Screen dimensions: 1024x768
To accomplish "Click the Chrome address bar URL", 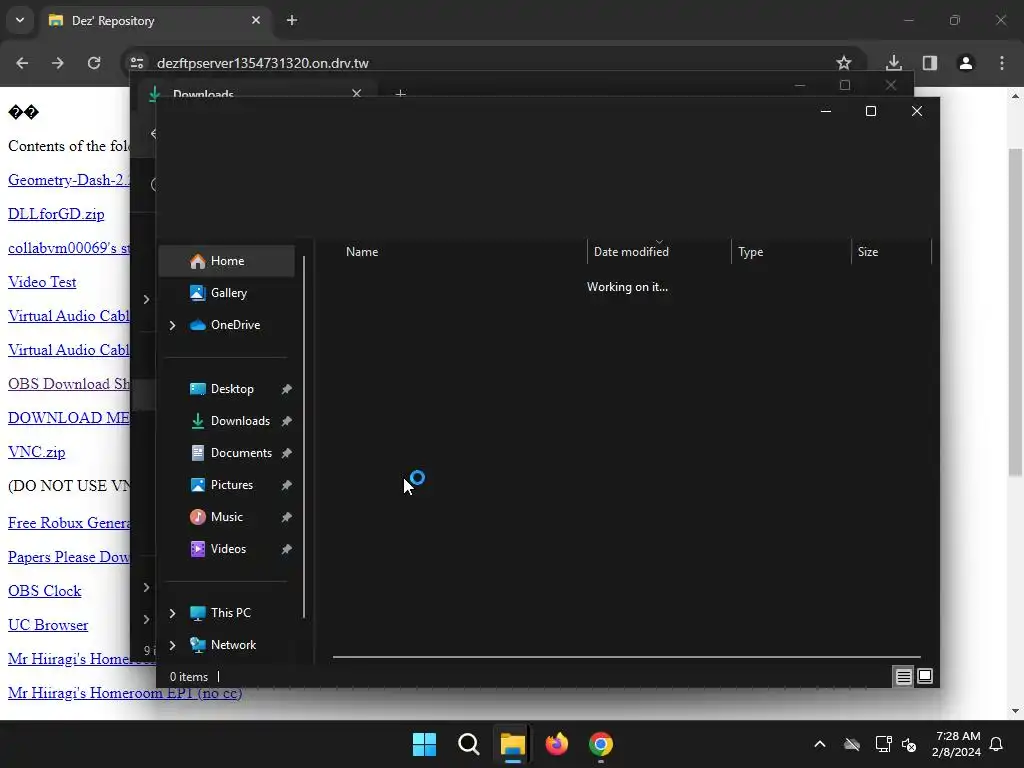I will point(263,63).
